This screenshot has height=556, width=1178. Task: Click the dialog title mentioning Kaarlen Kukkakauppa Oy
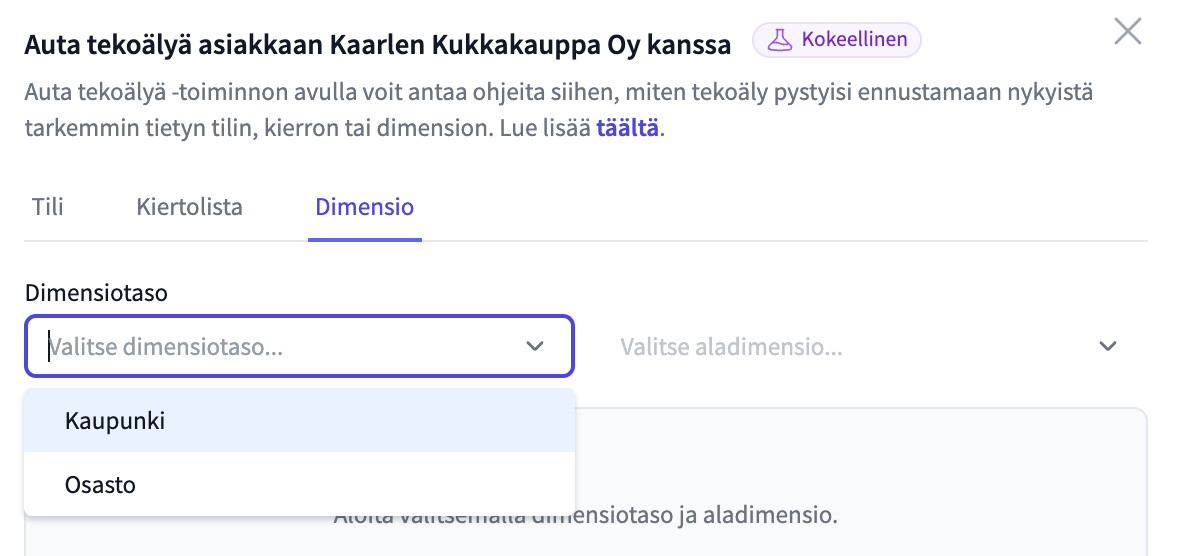click(x=377, y=45)
